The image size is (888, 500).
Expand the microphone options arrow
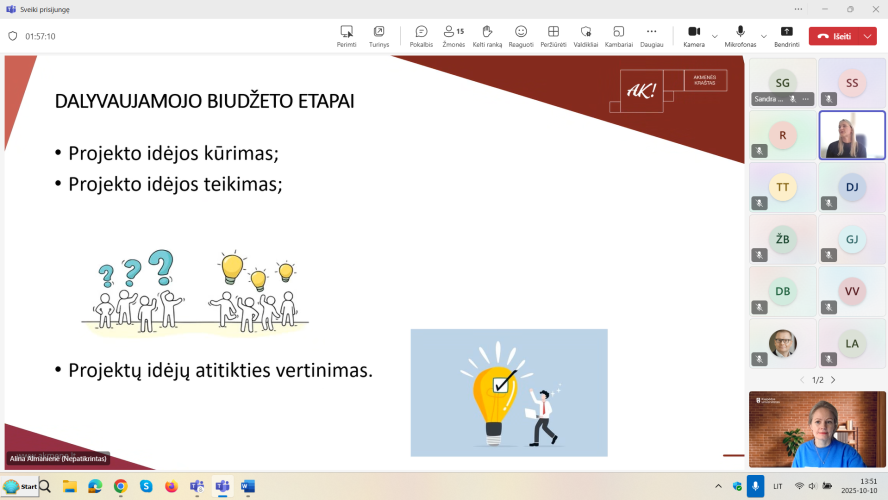coord(763,36)
